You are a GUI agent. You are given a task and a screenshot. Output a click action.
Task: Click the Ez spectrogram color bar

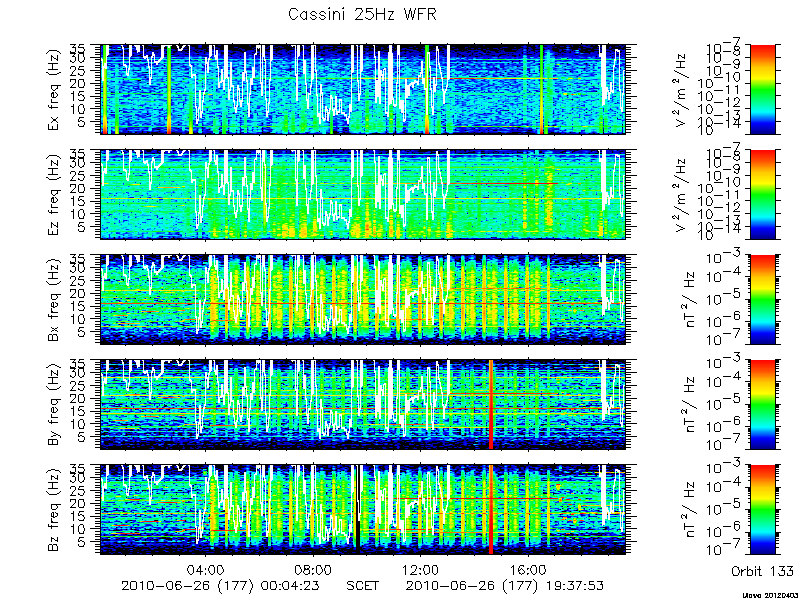(x=762, y=194)
